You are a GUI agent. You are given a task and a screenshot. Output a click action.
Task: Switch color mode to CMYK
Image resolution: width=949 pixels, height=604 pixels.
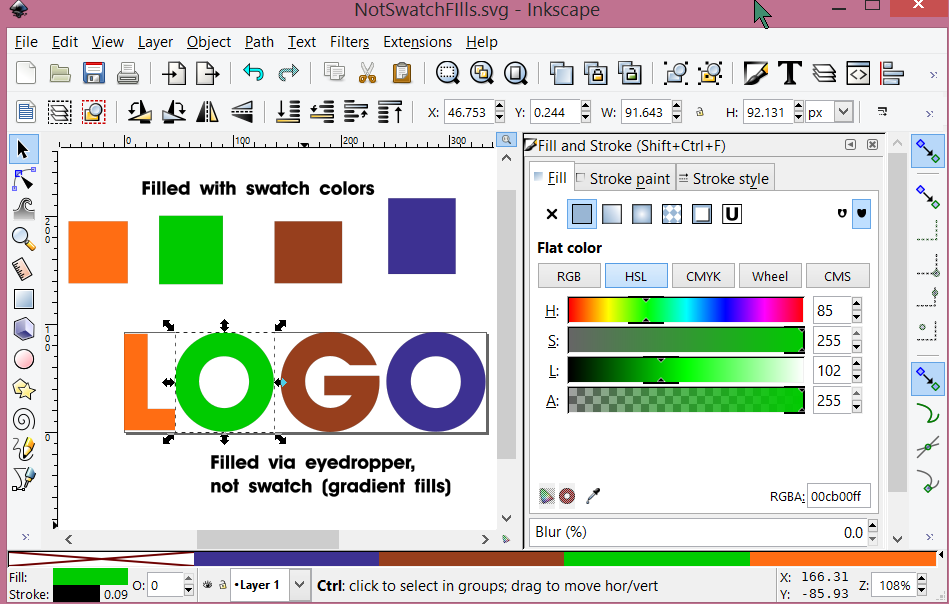pos(703,276)
